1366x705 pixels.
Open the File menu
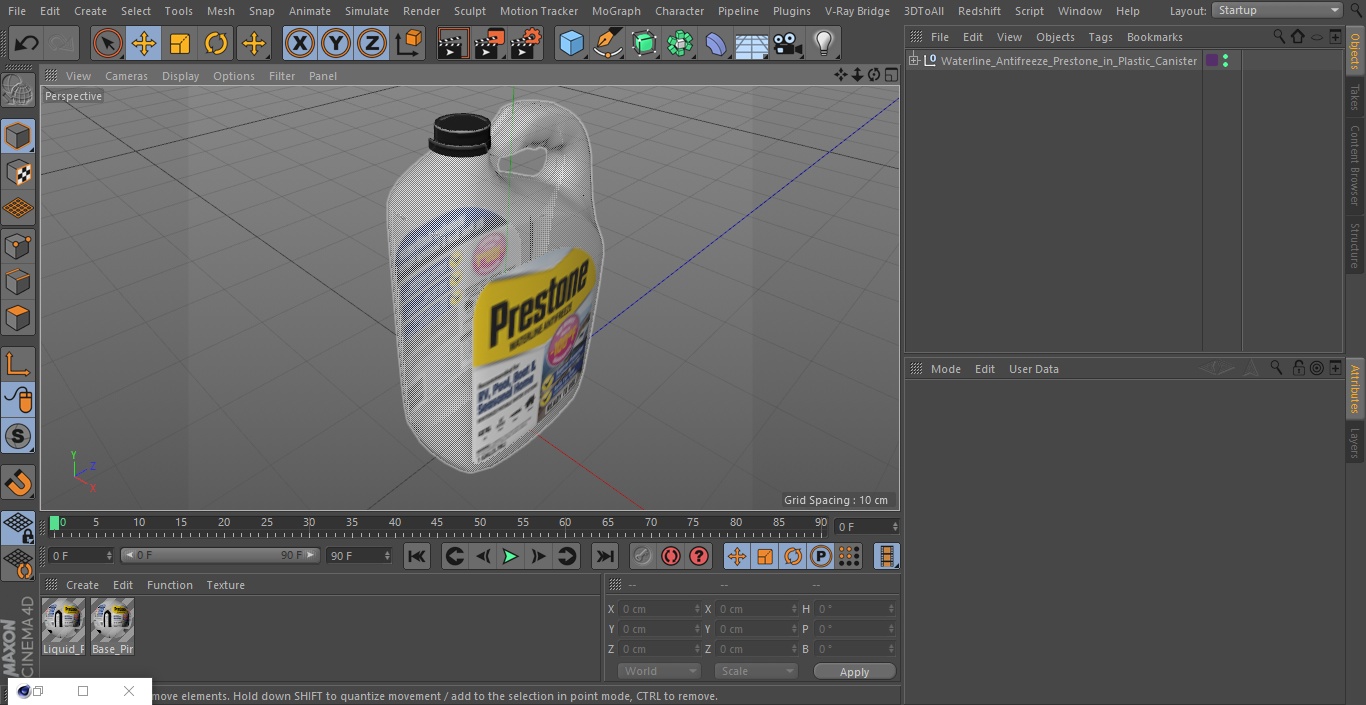point(17,10)
